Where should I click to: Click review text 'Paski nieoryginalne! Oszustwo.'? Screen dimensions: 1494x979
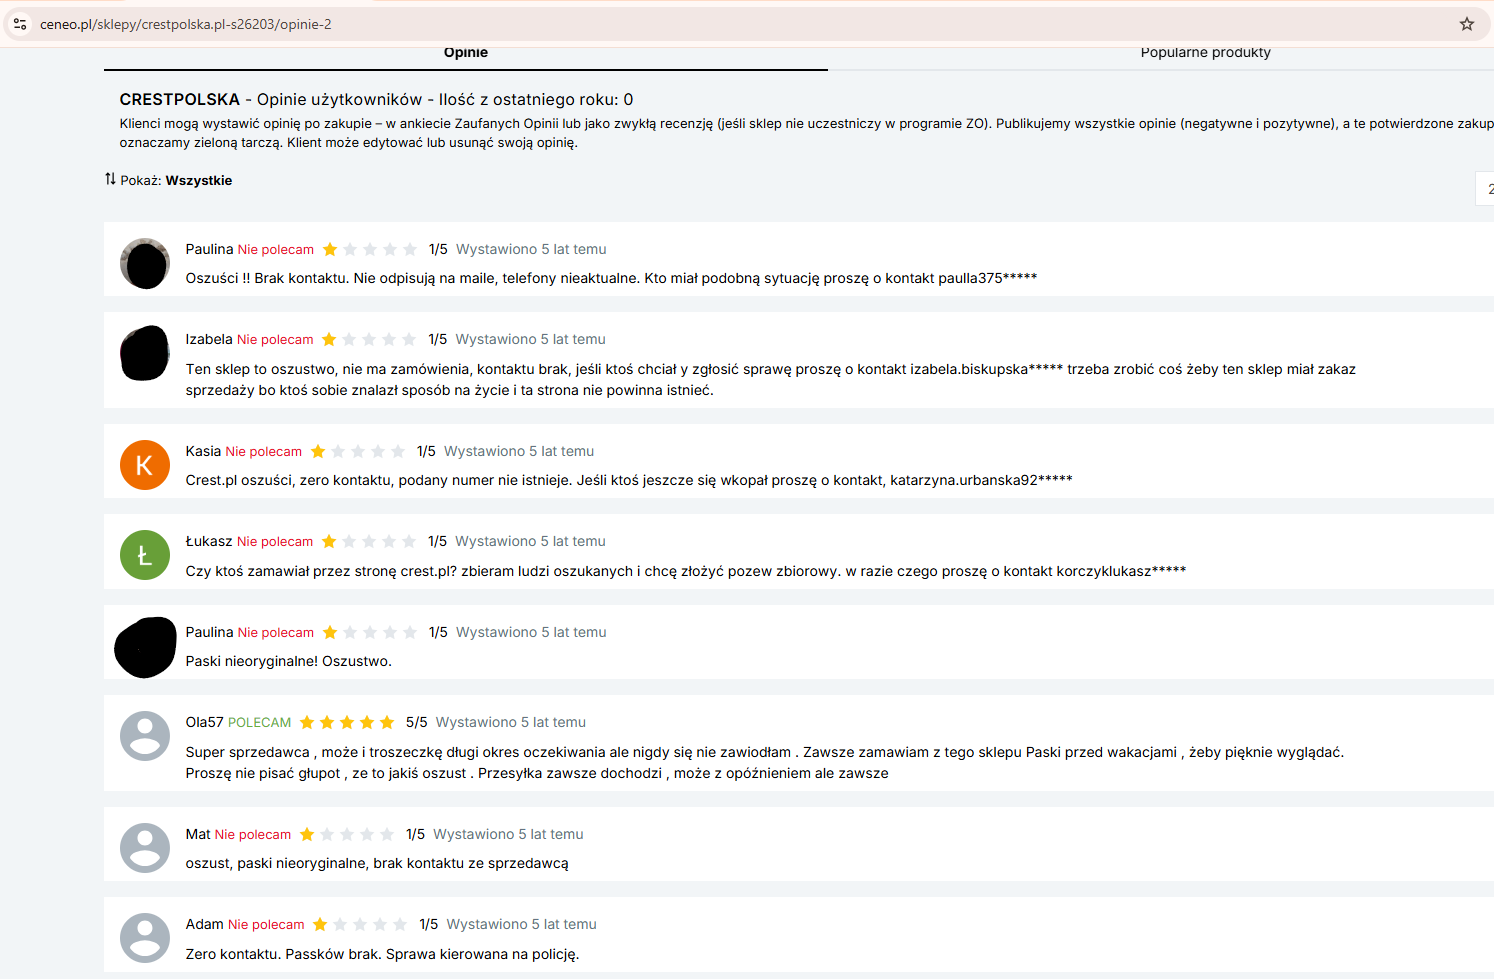(289, 662)
